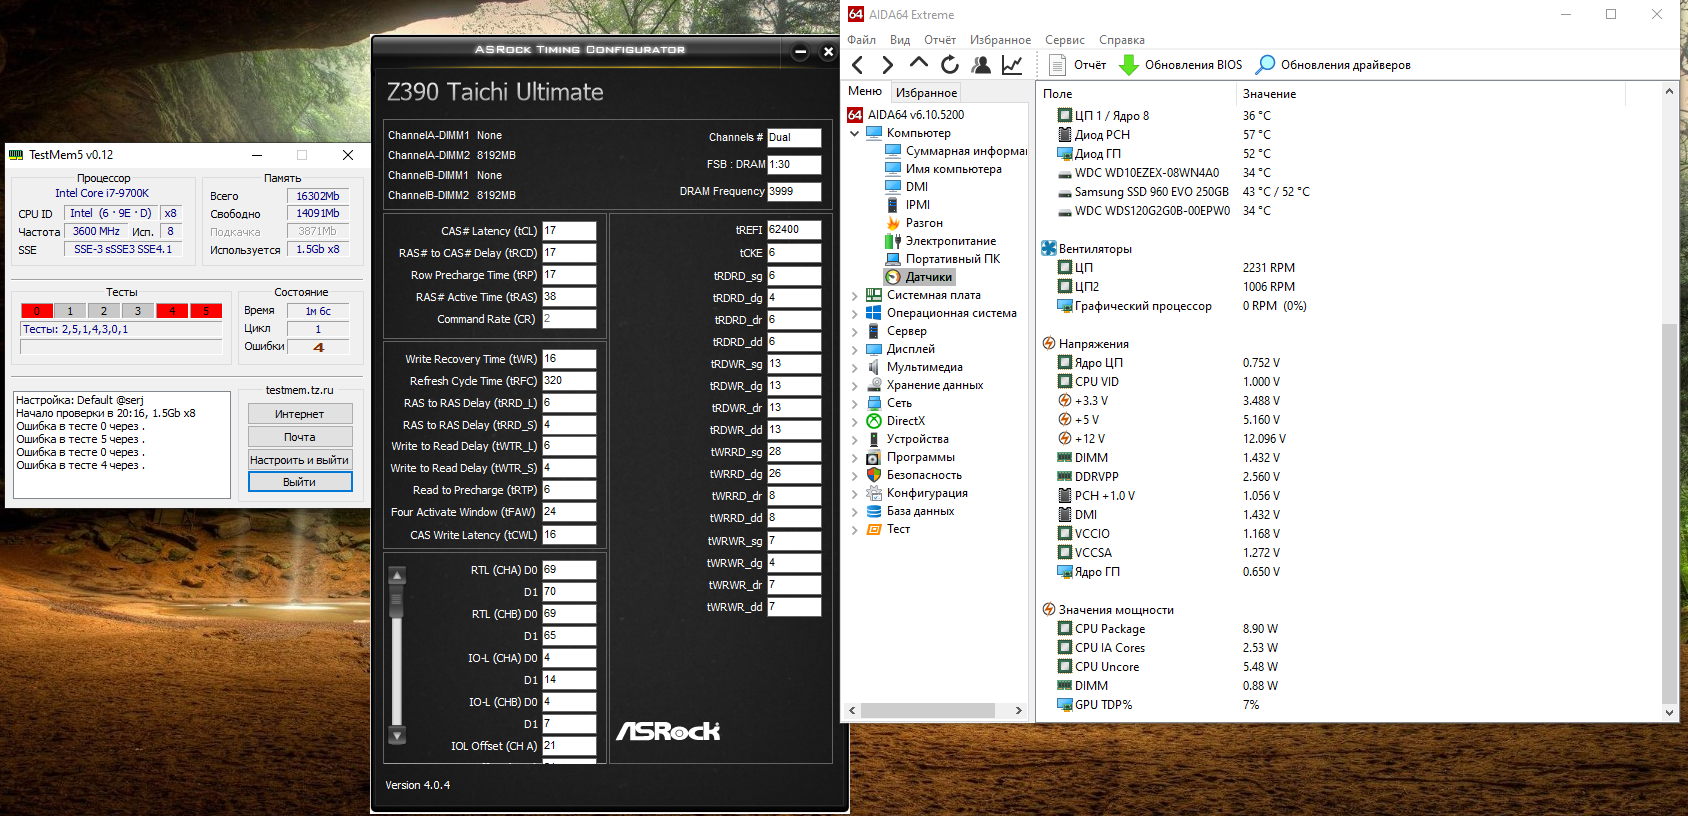Collapse the Компьютер tree node
The width and height of the screenshot is (1688, 816).
tap(855, 133)
